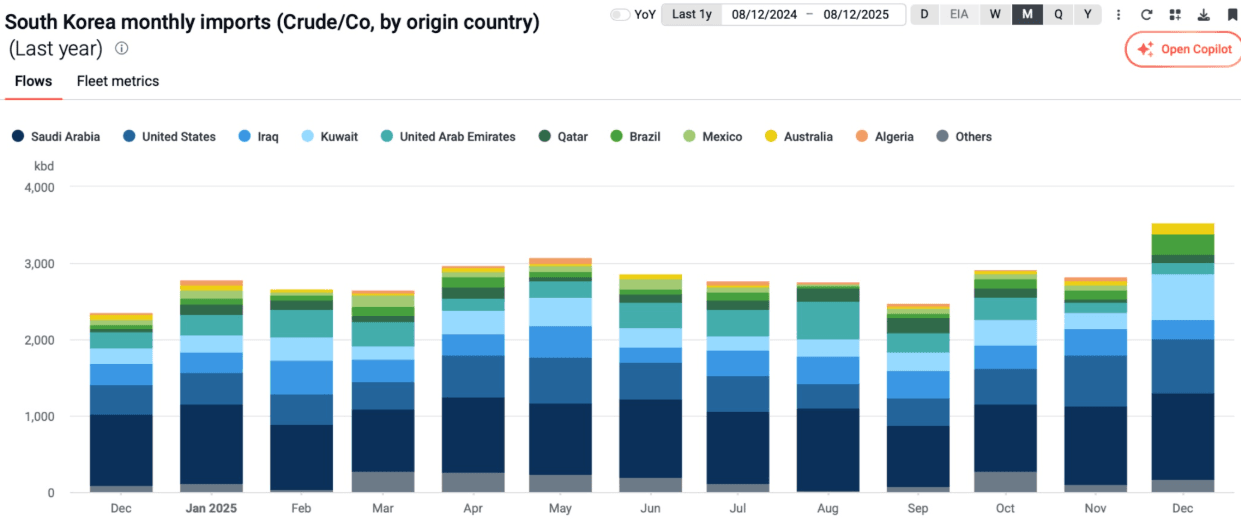1241x522 pixels.
Task: Click the refresh chart icon
Action: (x=1146, y=15)
